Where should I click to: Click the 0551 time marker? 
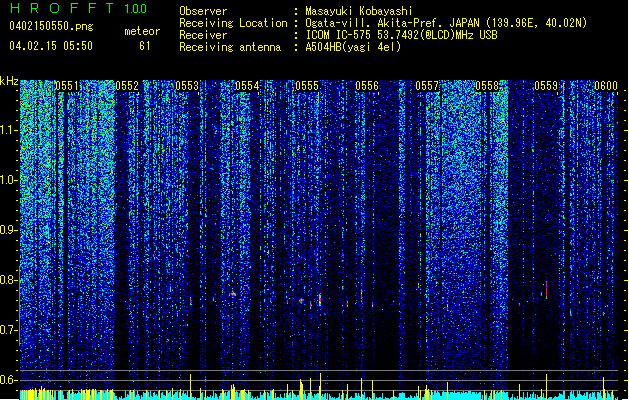tap(67, 86)
